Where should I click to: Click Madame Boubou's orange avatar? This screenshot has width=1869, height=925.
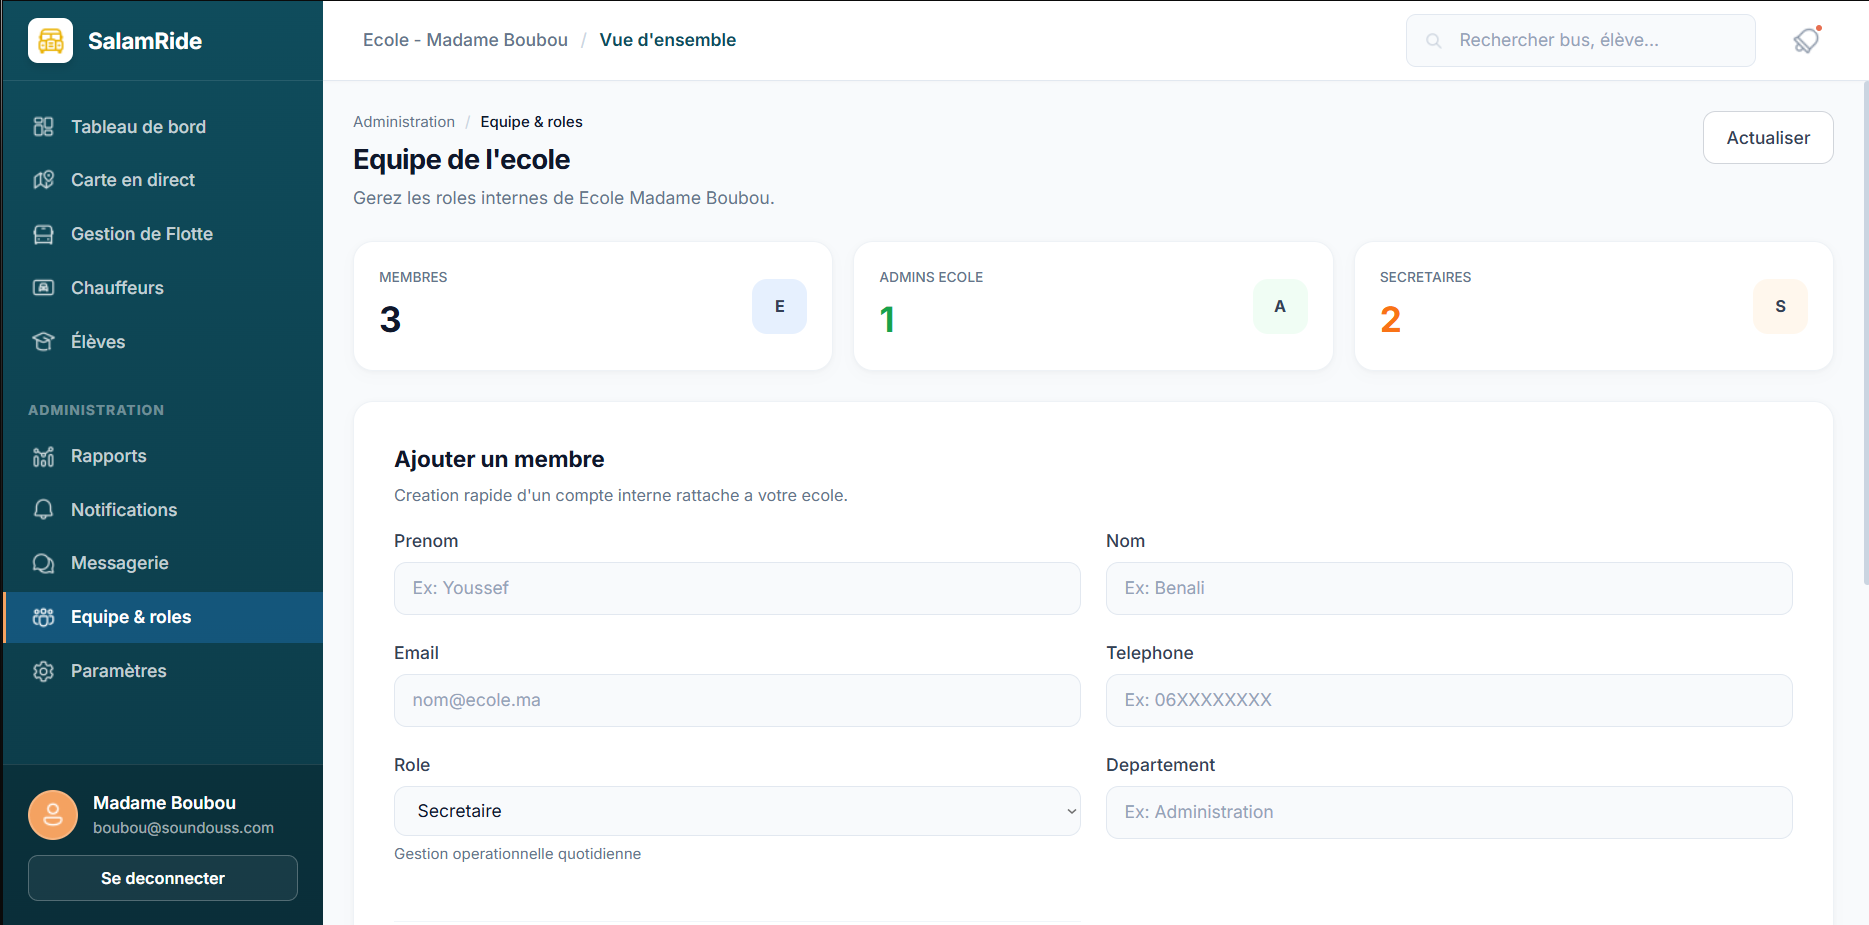[53, 815]
